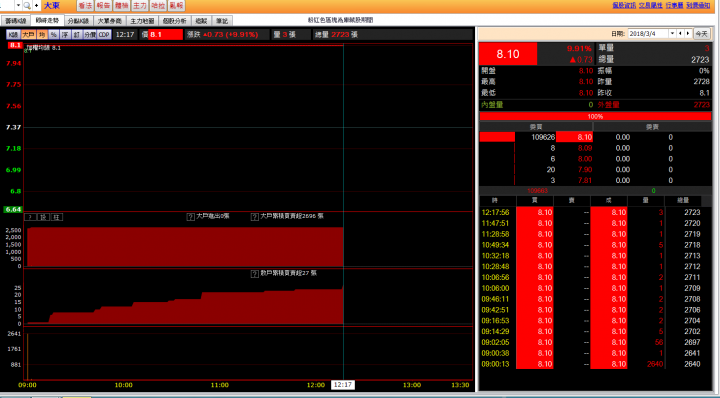Open 行事曆 link at top right
Screen dimensions: 720x398
[x=675, y=6]
